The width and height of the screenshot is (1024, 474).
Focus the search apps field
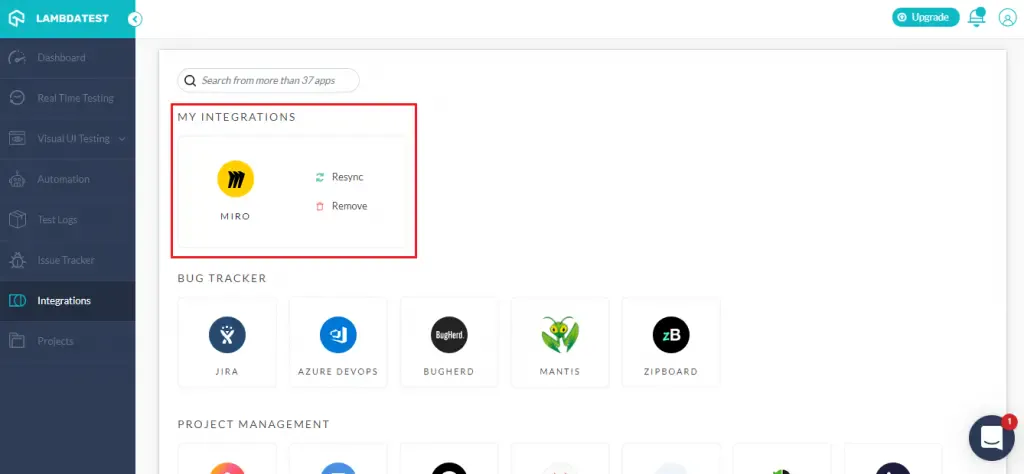[x=268, y=80]
